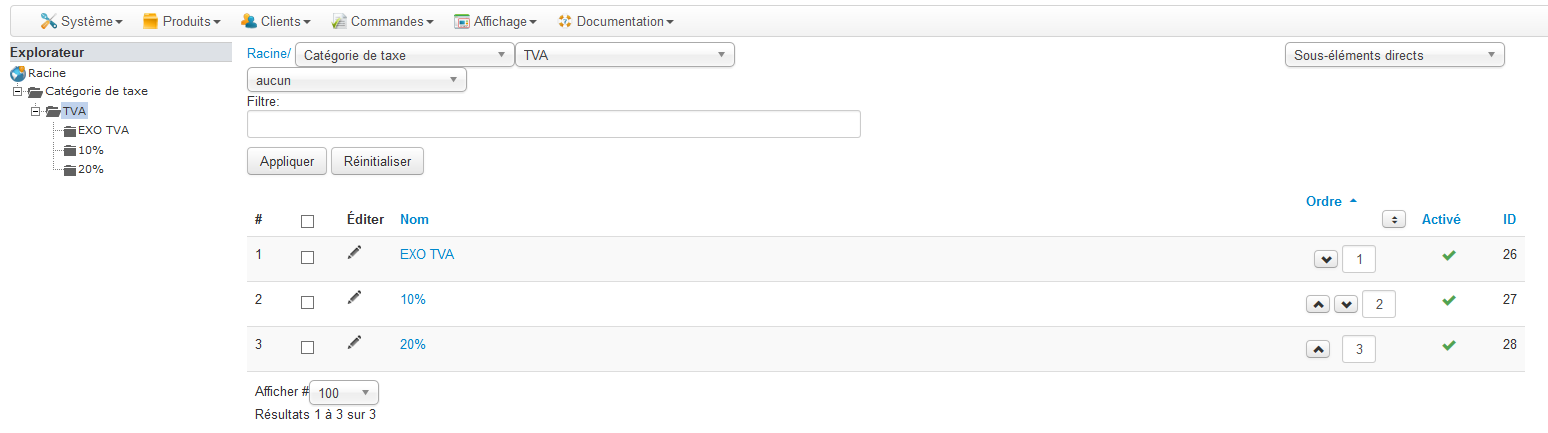Screen dimensions: 1548x433
Task: Check the select-all checkbox in table header
Action: (307, 221)
